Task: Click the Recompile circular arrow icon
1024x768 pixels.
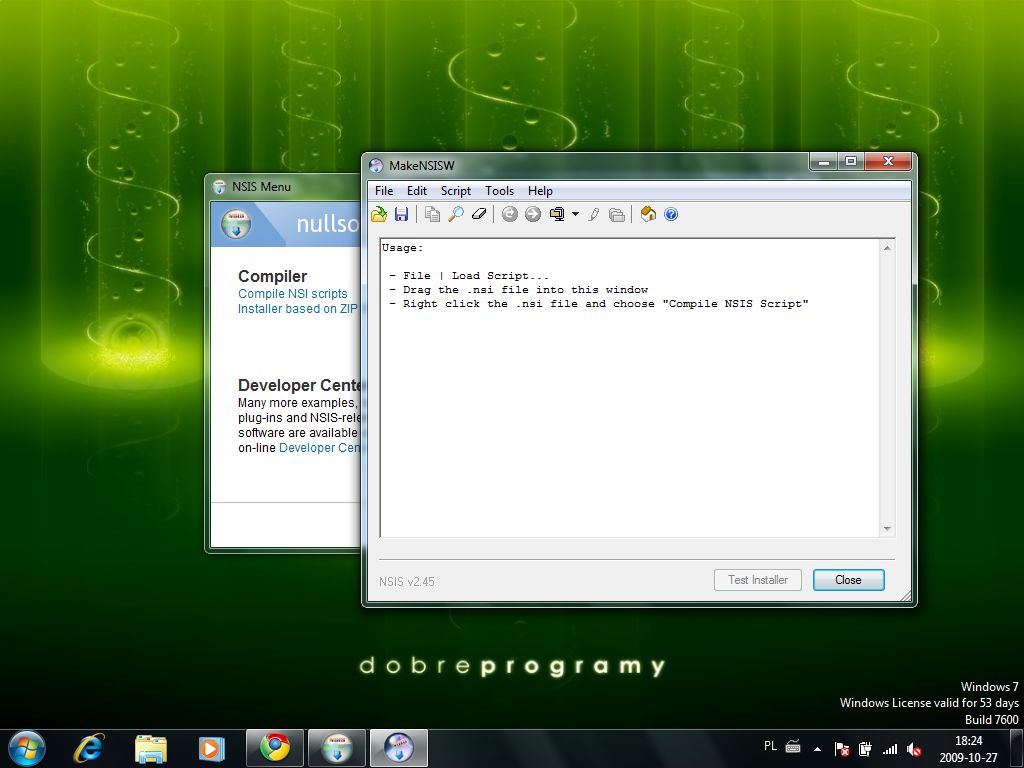Action: [509, 214]
